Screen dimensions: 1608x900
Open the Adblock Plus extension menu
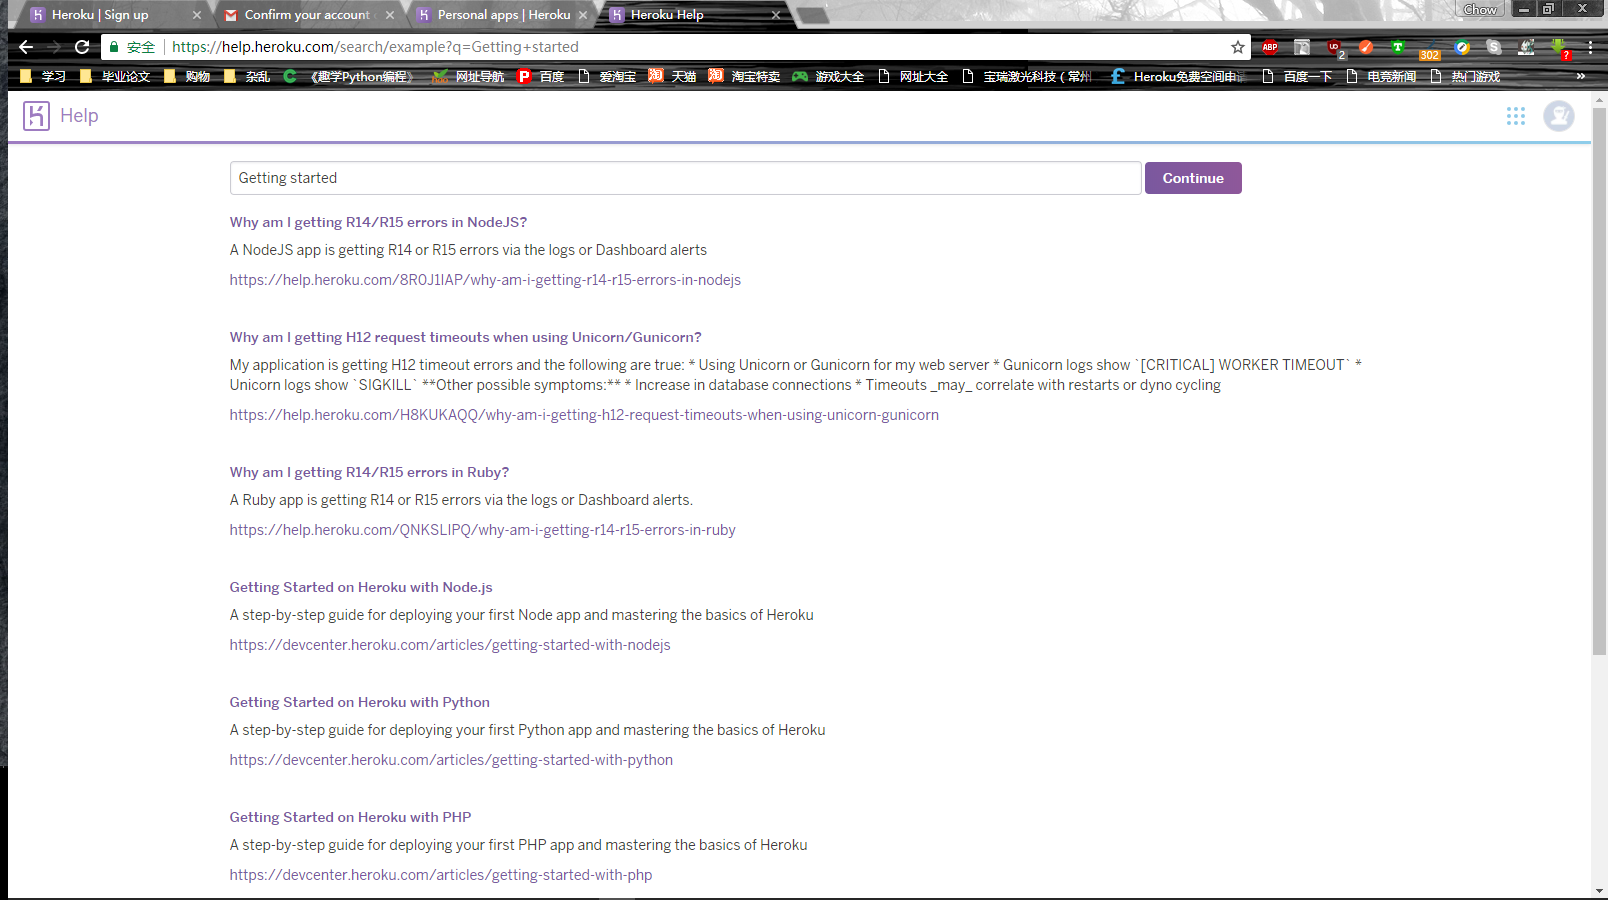click(x=1270, y=47)
